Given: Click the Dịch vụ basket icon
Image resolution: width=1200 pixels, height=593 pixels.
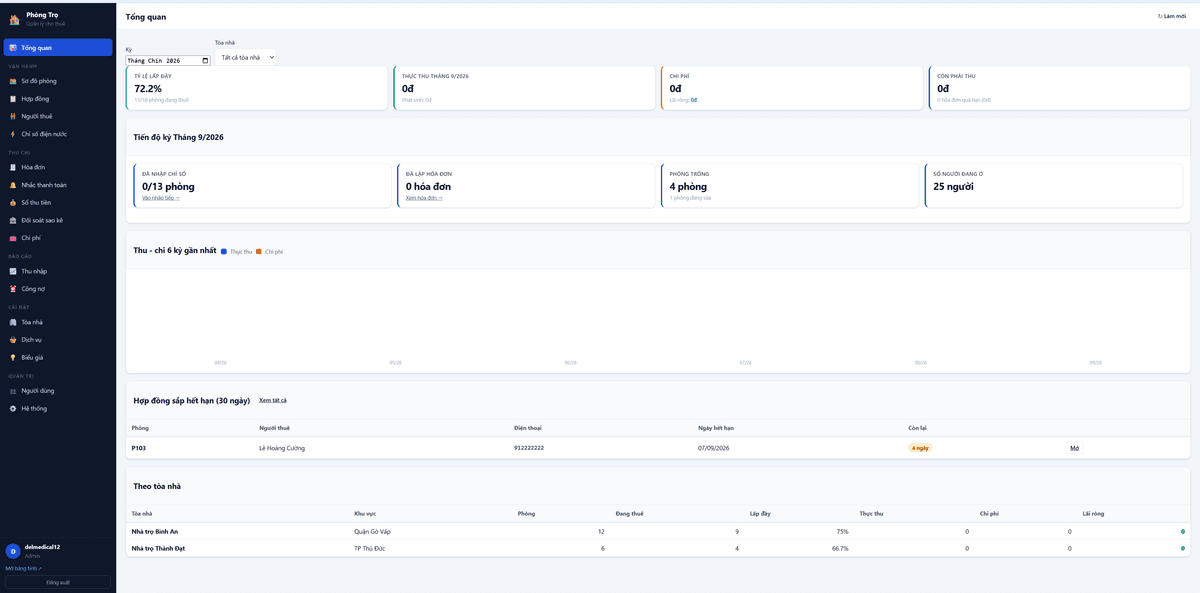Looking at the screenshot, I should click(13, 340).
